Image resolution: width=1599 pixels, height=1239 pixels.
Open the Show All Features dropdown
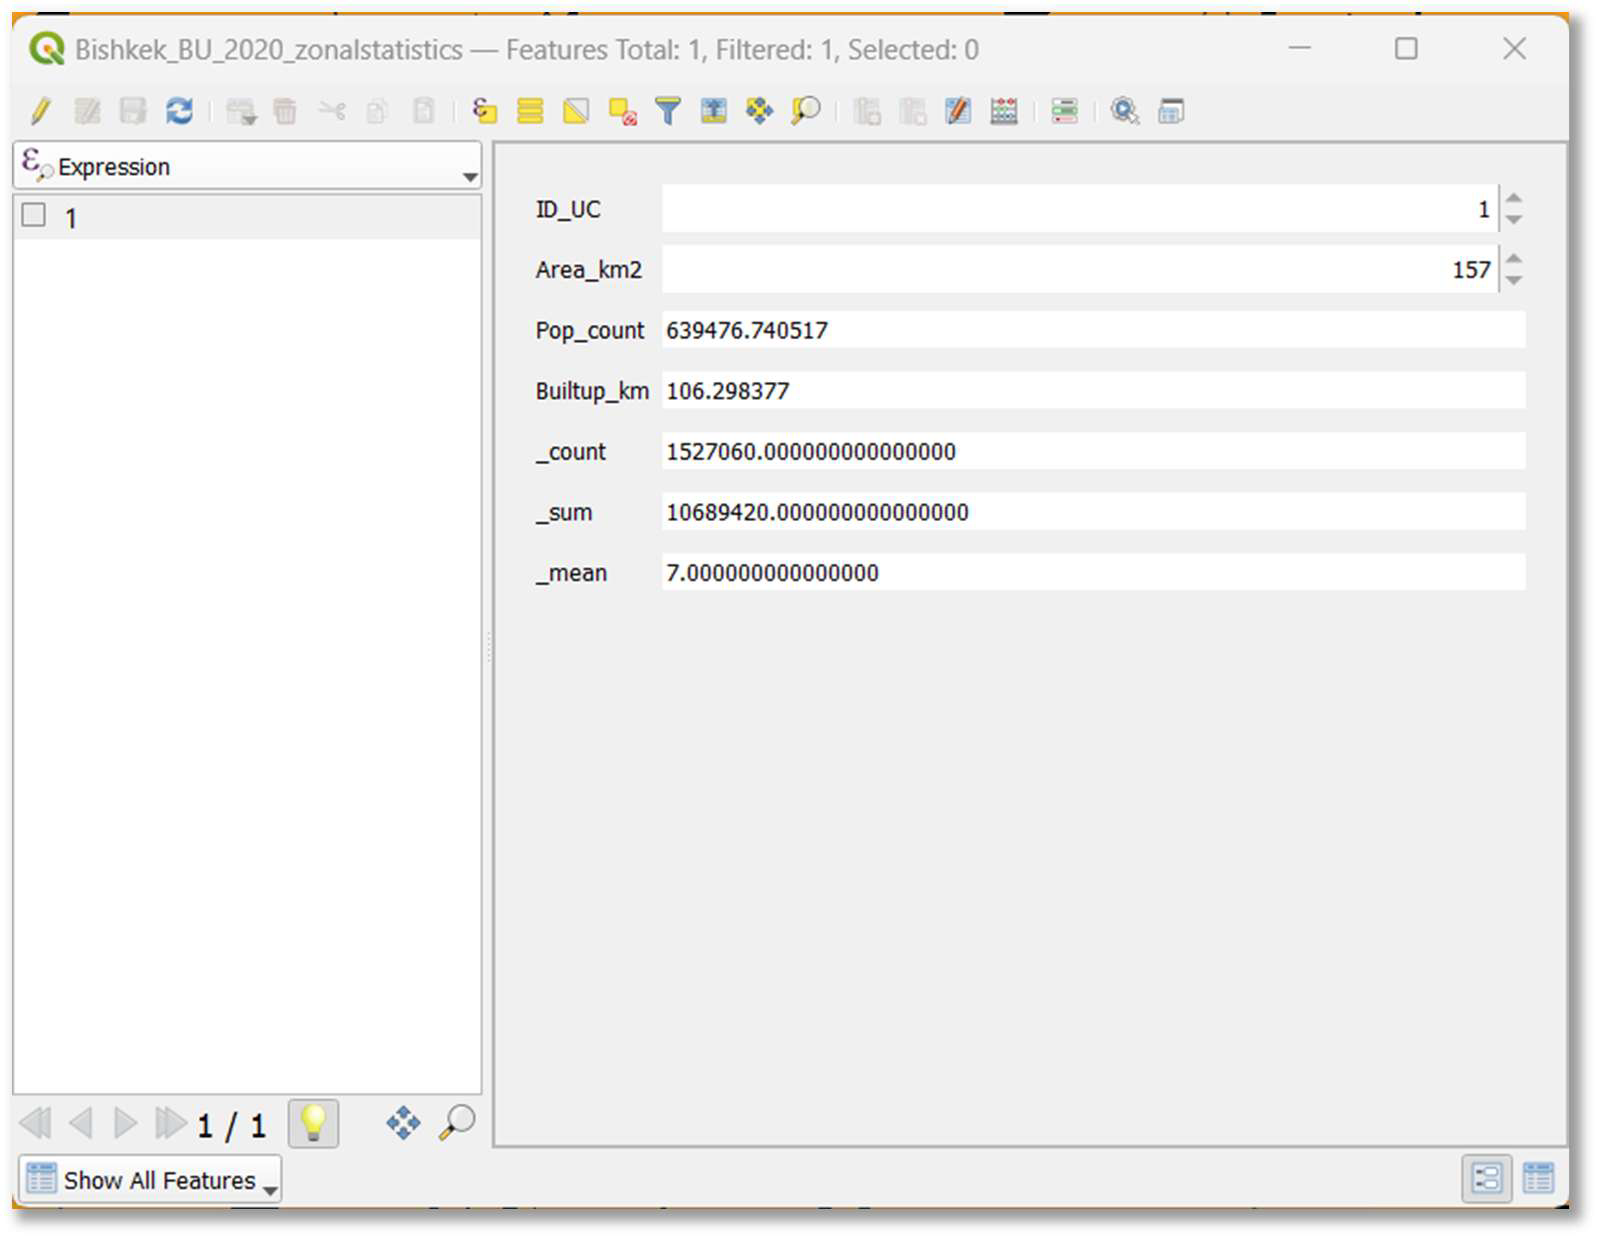(x=149, y=1180)
